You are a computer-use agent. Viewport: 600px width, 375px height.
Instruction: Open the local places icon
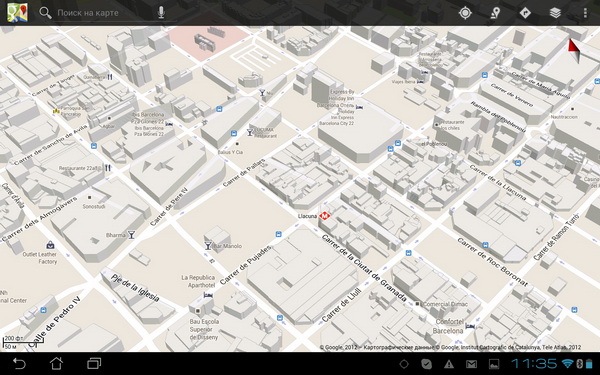pos(495,13)
